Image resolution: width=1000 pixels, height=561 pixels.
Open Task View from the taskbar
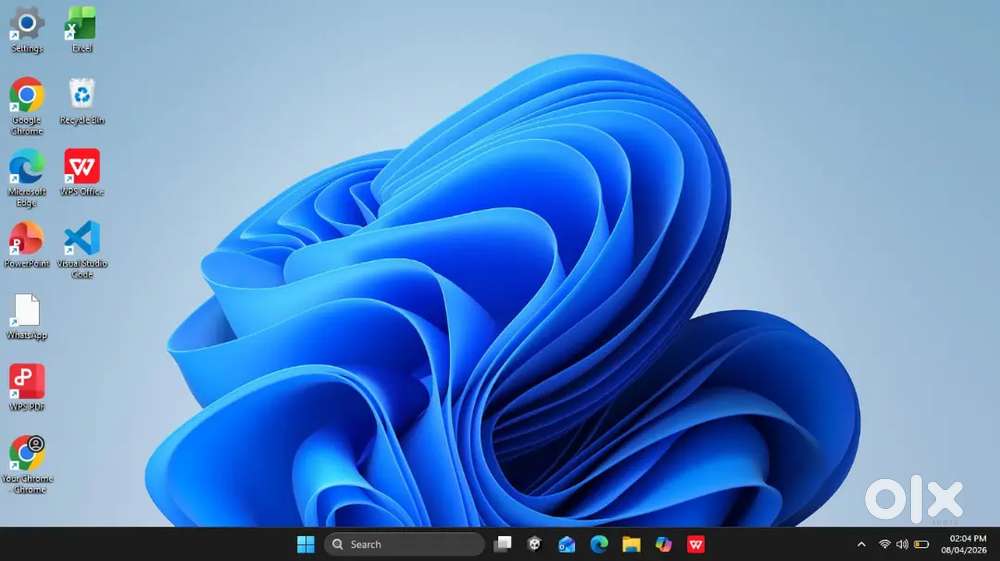coord(503,544)
